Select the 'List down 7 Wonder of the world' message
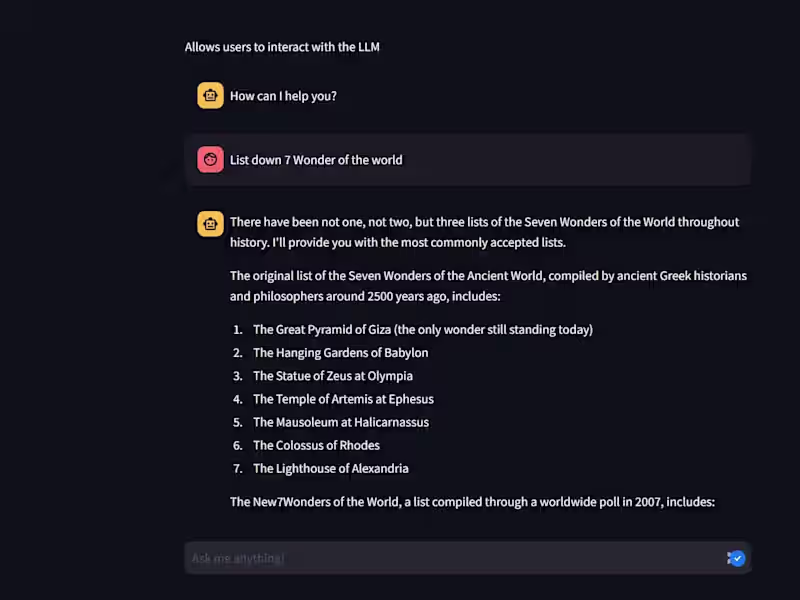 (x=316, y=160)
